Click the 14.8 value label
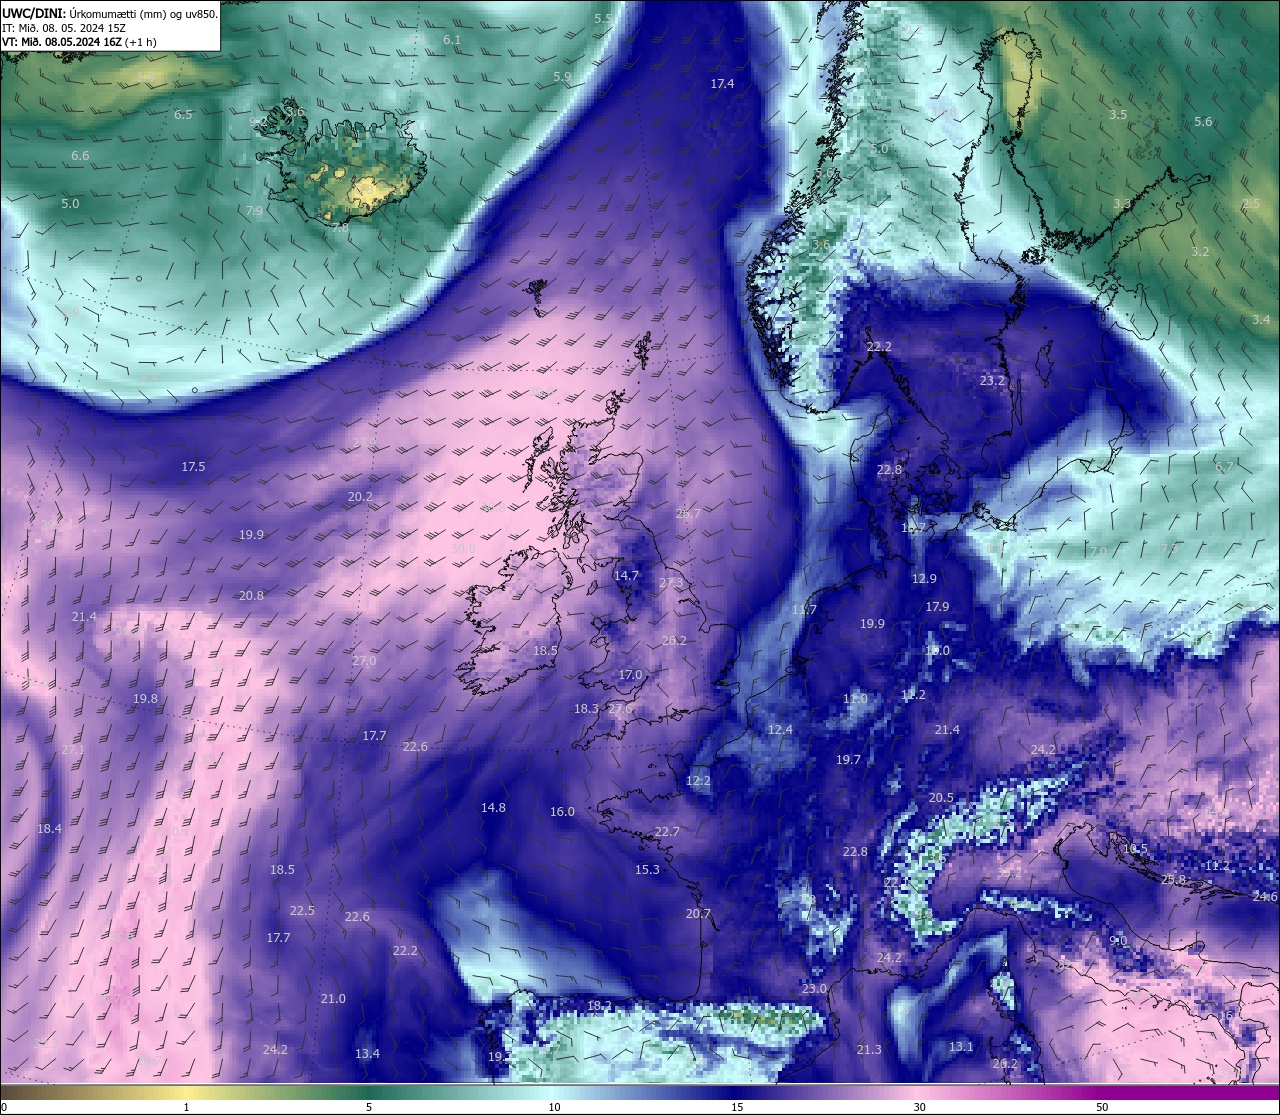 493,808
